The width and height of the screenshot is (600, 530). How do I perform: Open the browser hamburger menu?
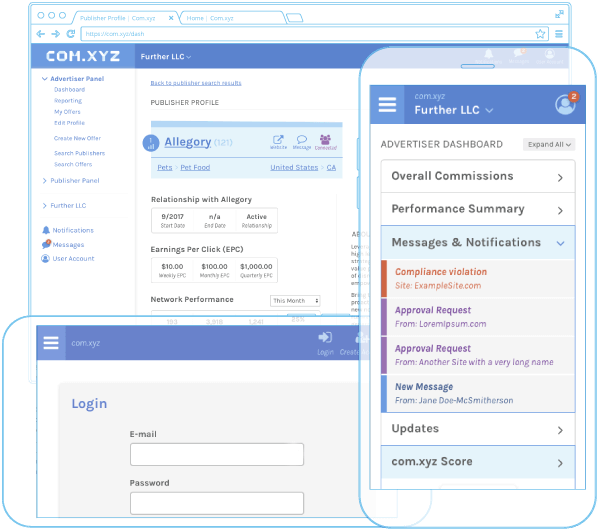coord(559,34)
